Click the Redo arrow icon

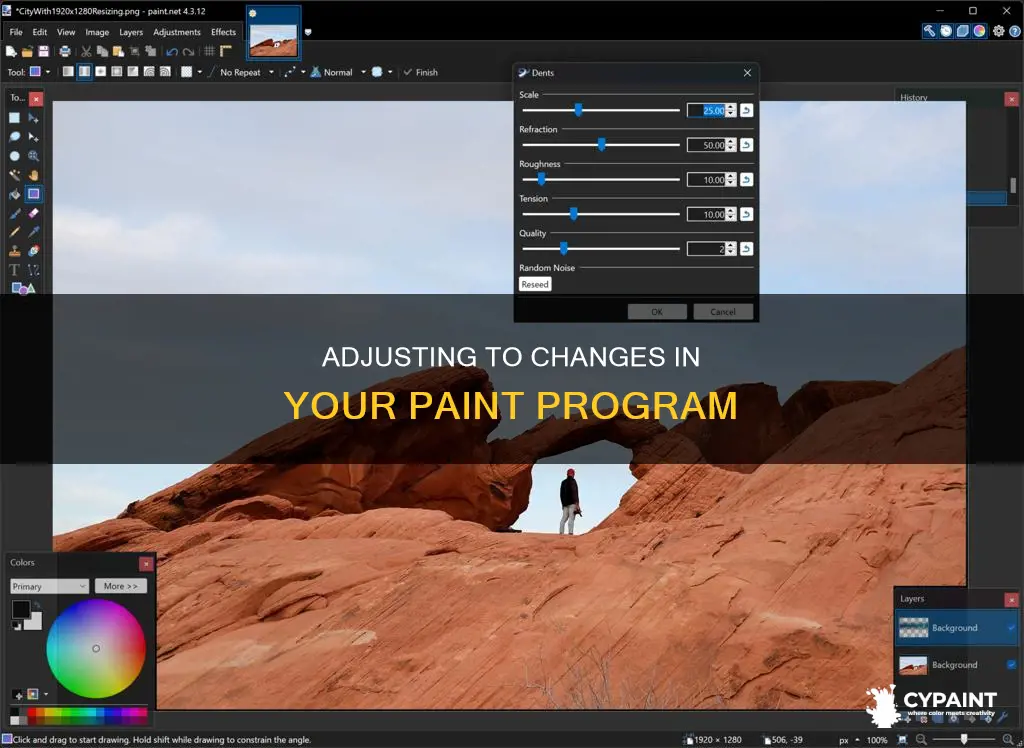point(188,52)
